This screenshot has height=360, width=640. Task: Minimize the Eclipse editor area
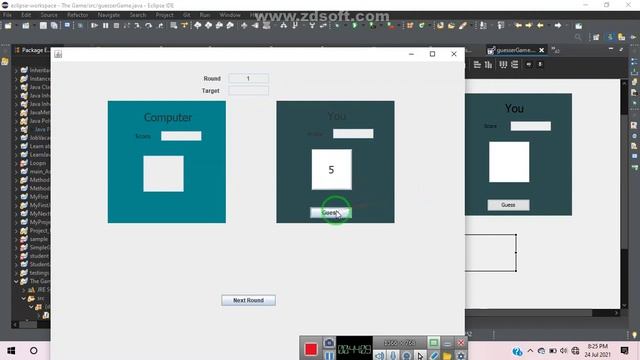point(611,49)
